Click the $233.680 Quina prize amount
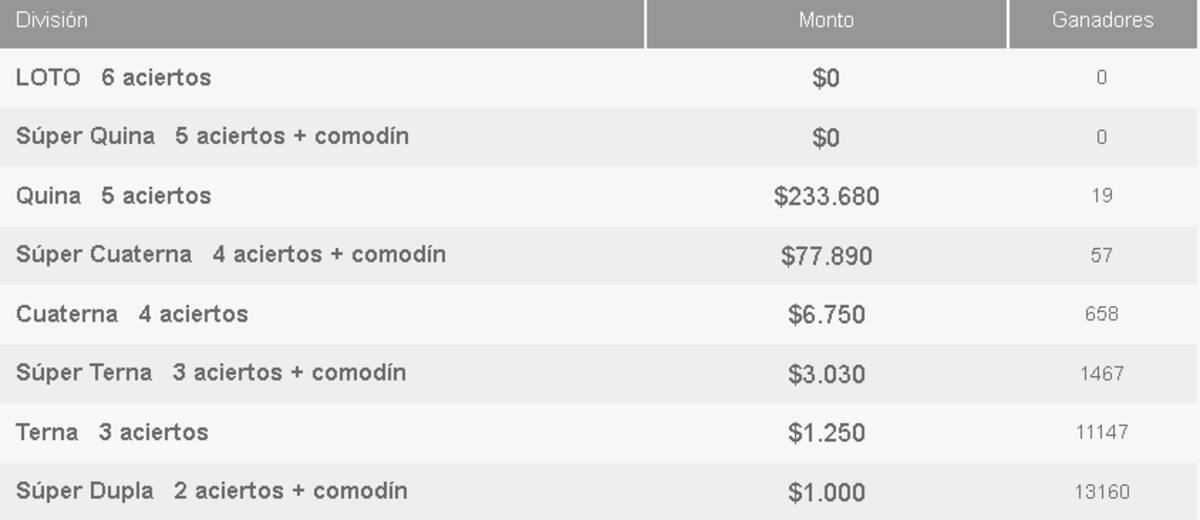Viewport: 1200px width, 520px height. pos(826,197)
